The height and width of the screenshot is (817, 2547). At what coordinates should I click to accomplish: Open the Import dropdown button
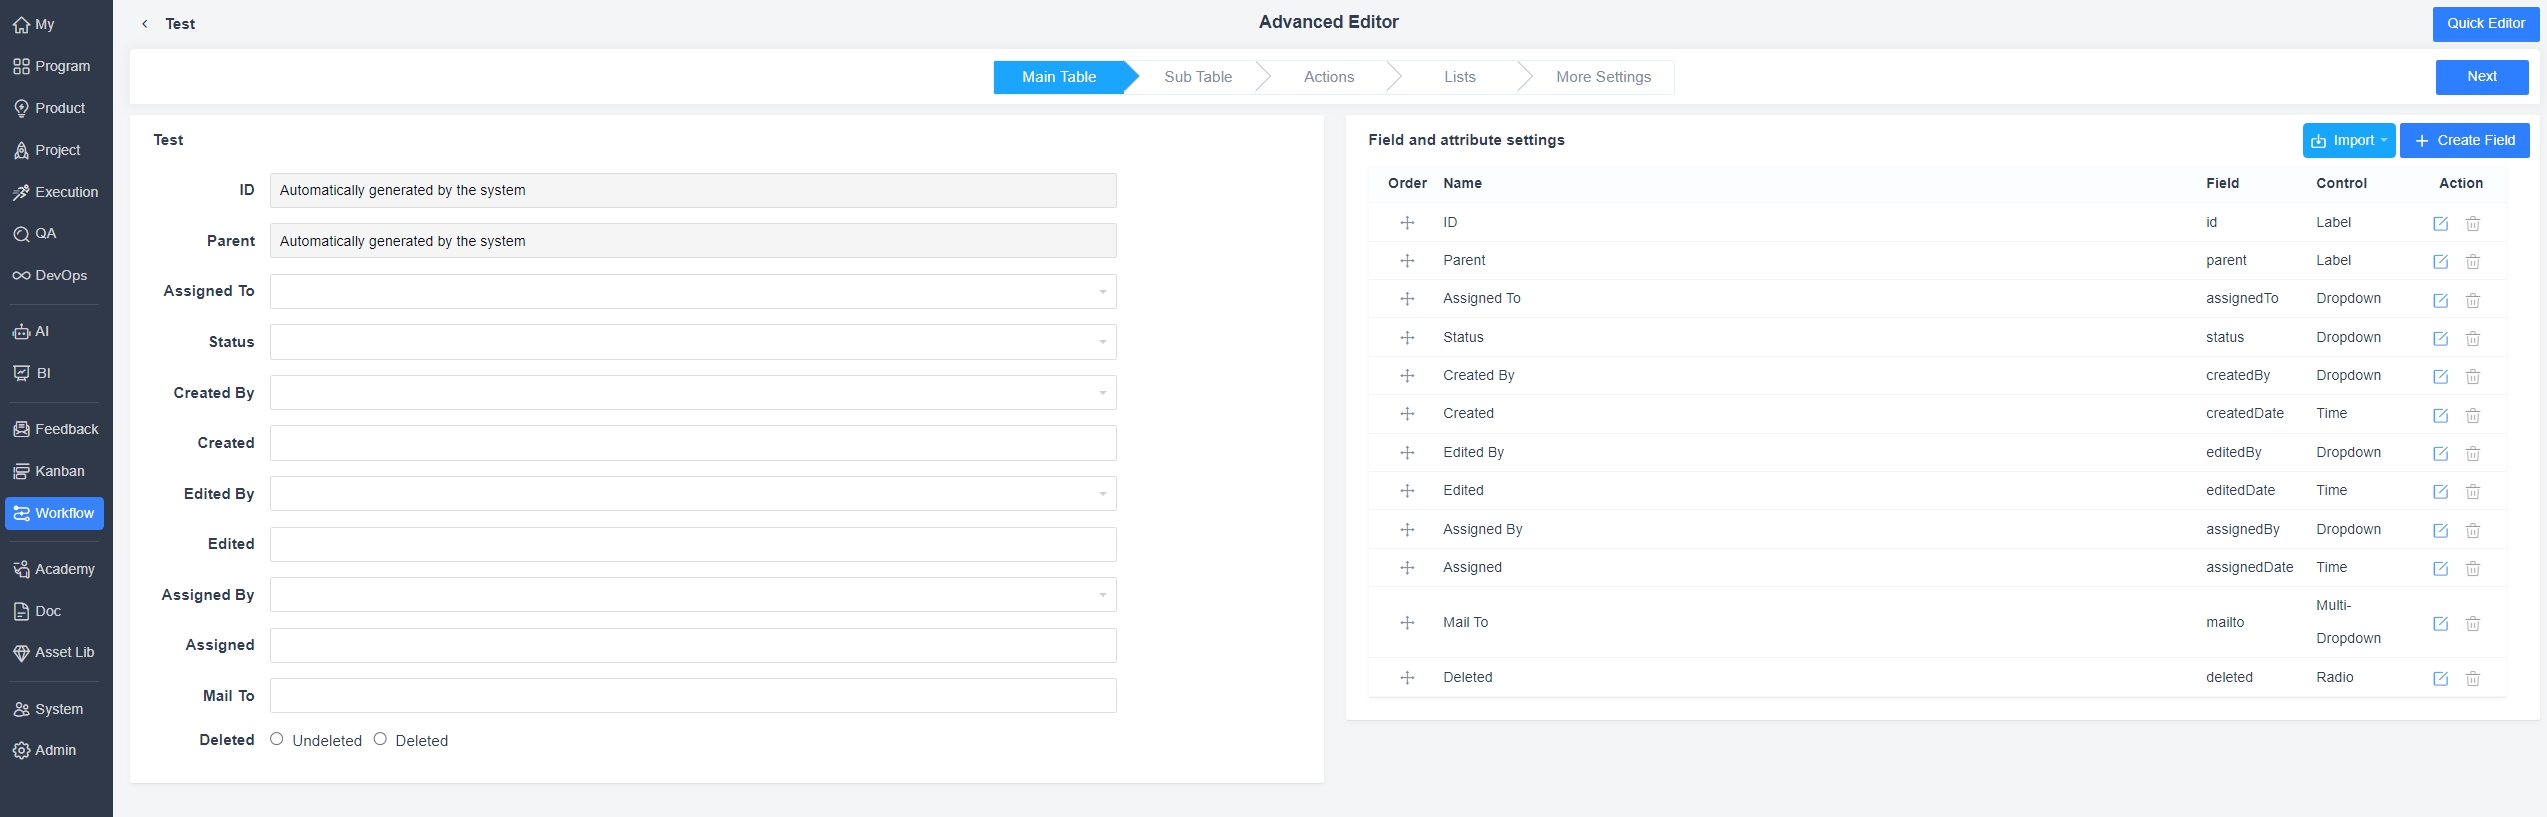coord(2347,141)
